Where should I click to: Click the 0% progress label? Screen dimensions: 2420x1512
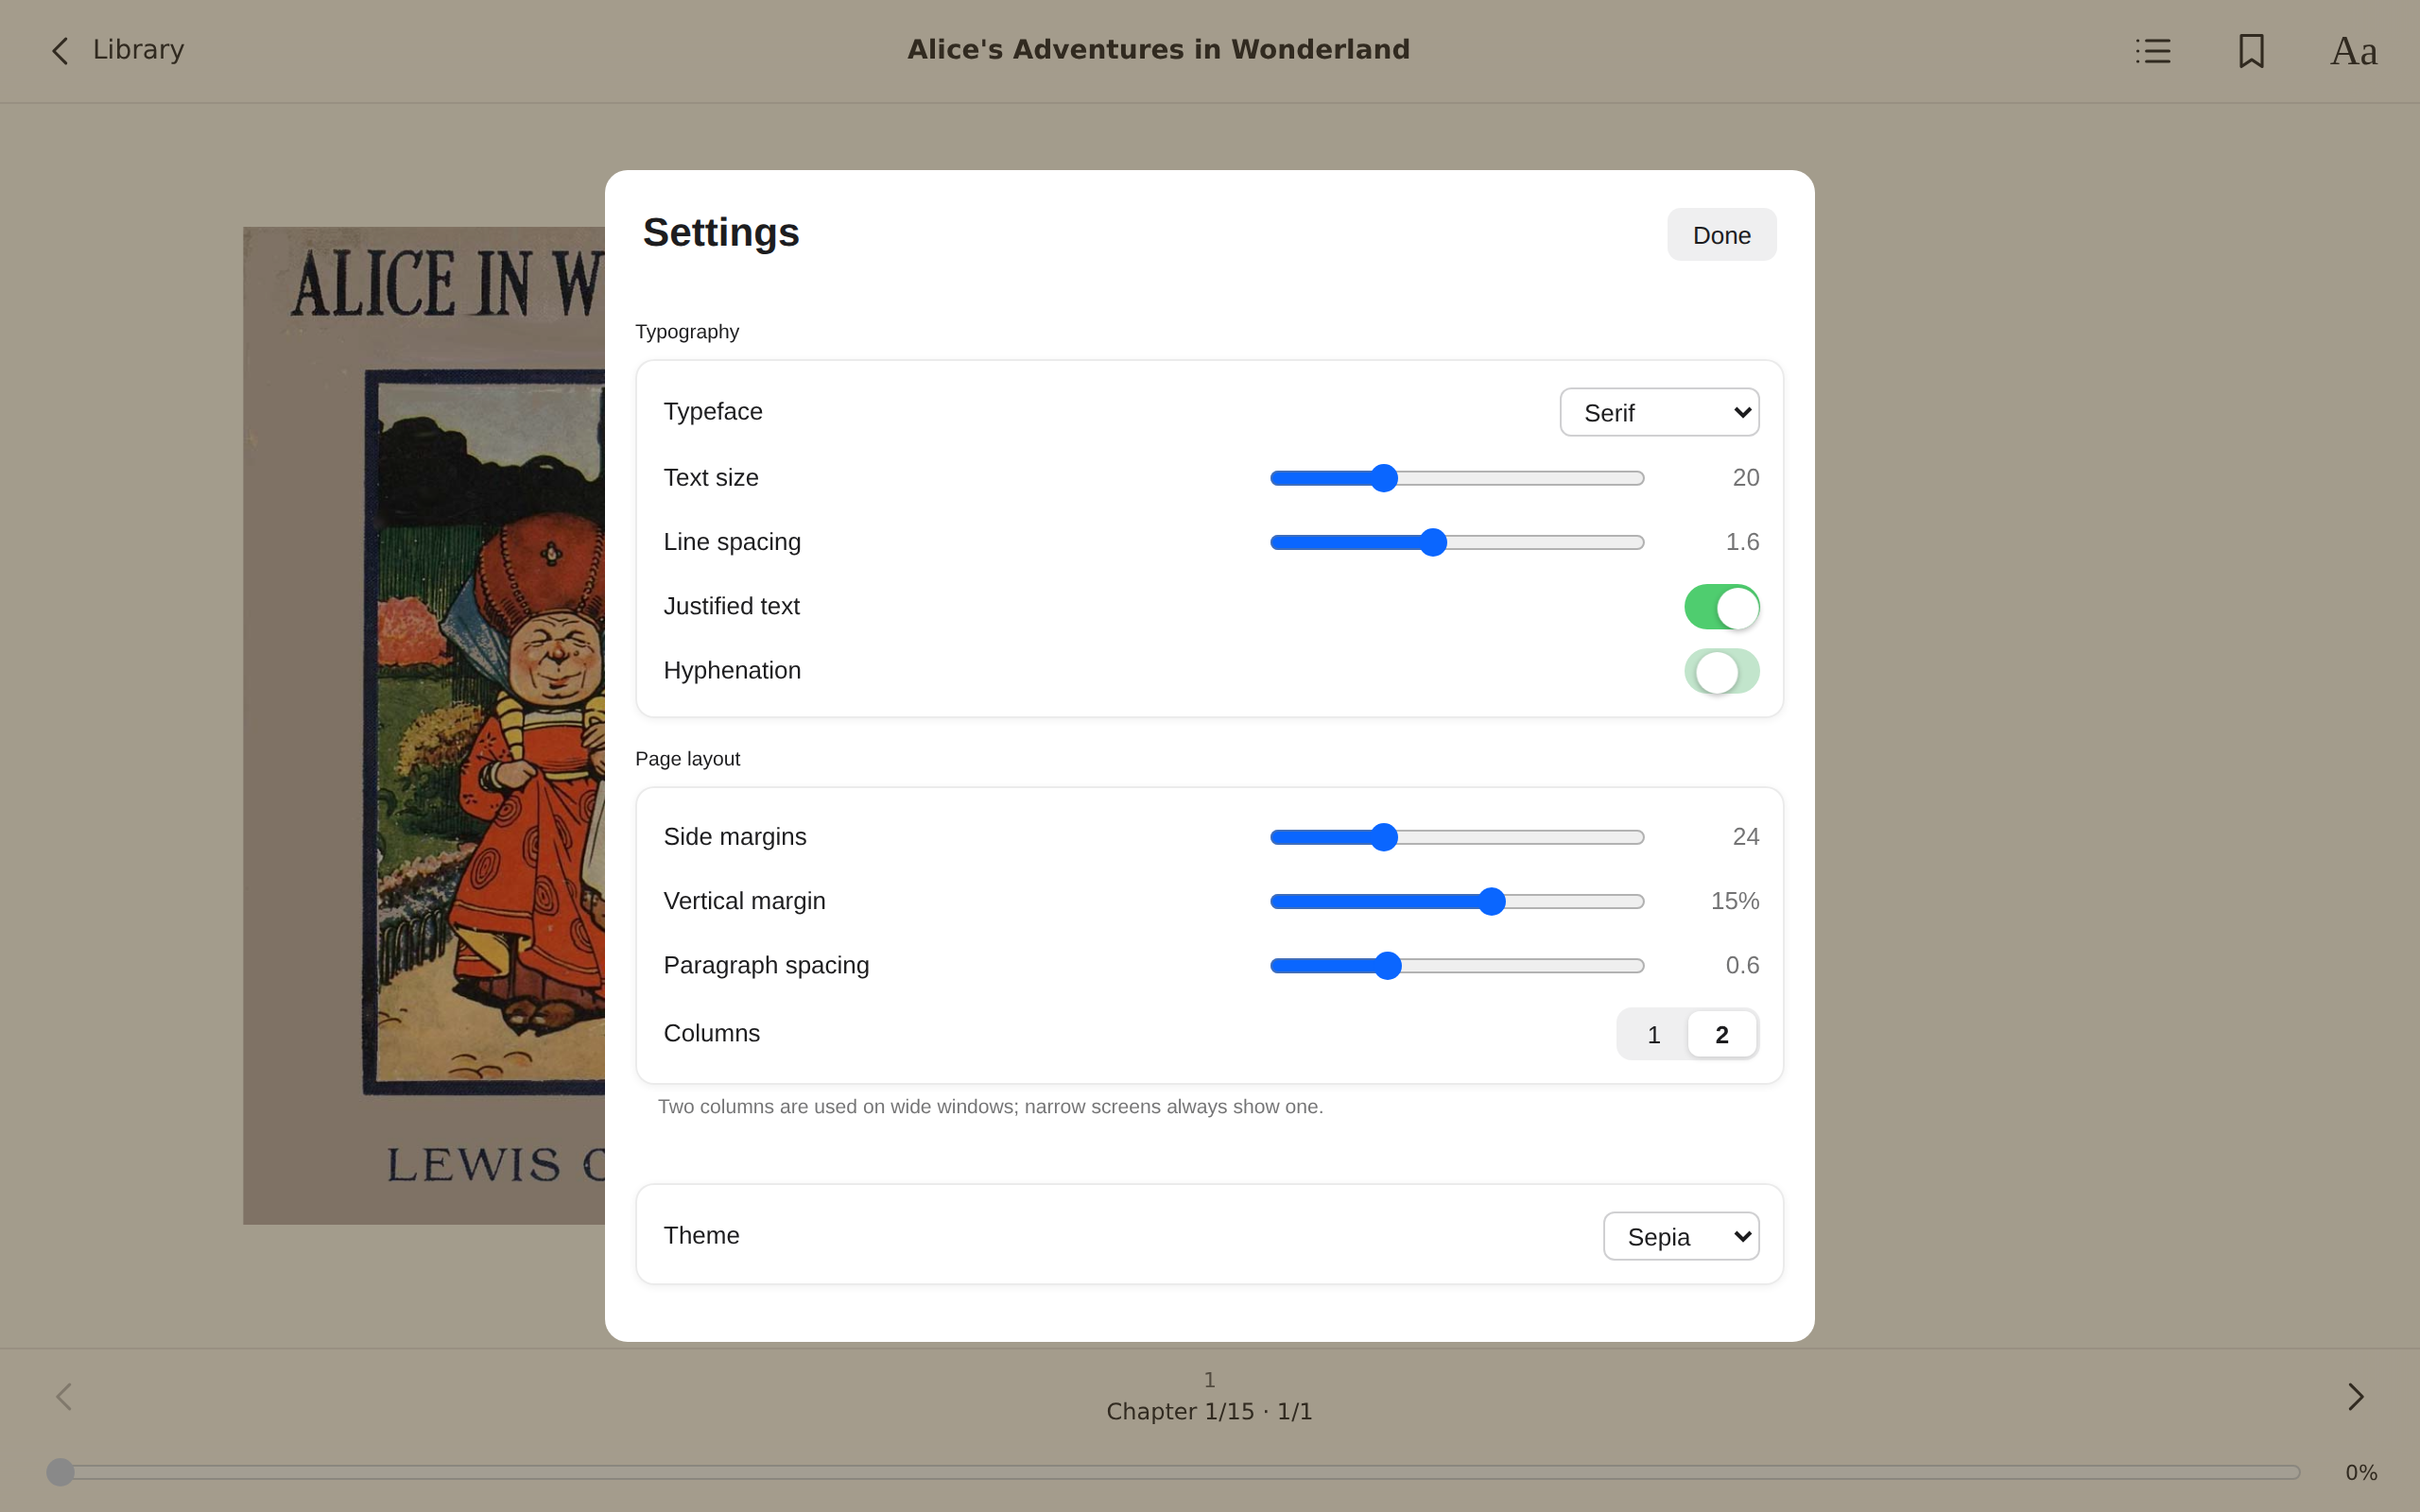(2361, 1472)
